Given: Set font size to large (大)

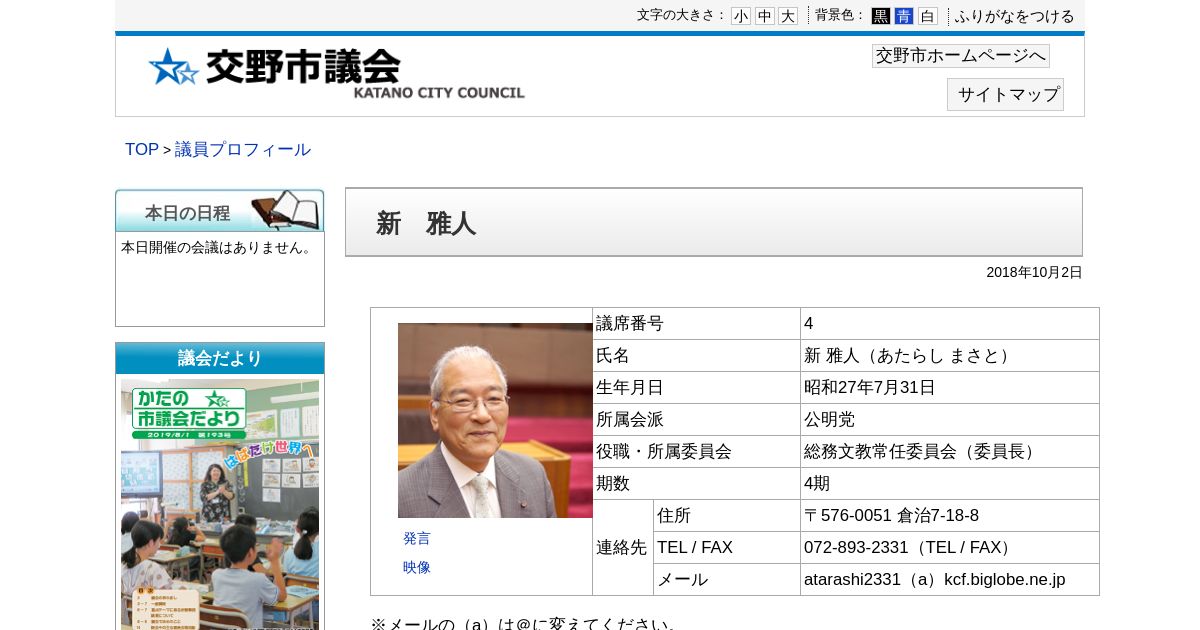Looking at the screenshot, I should 788,16.
